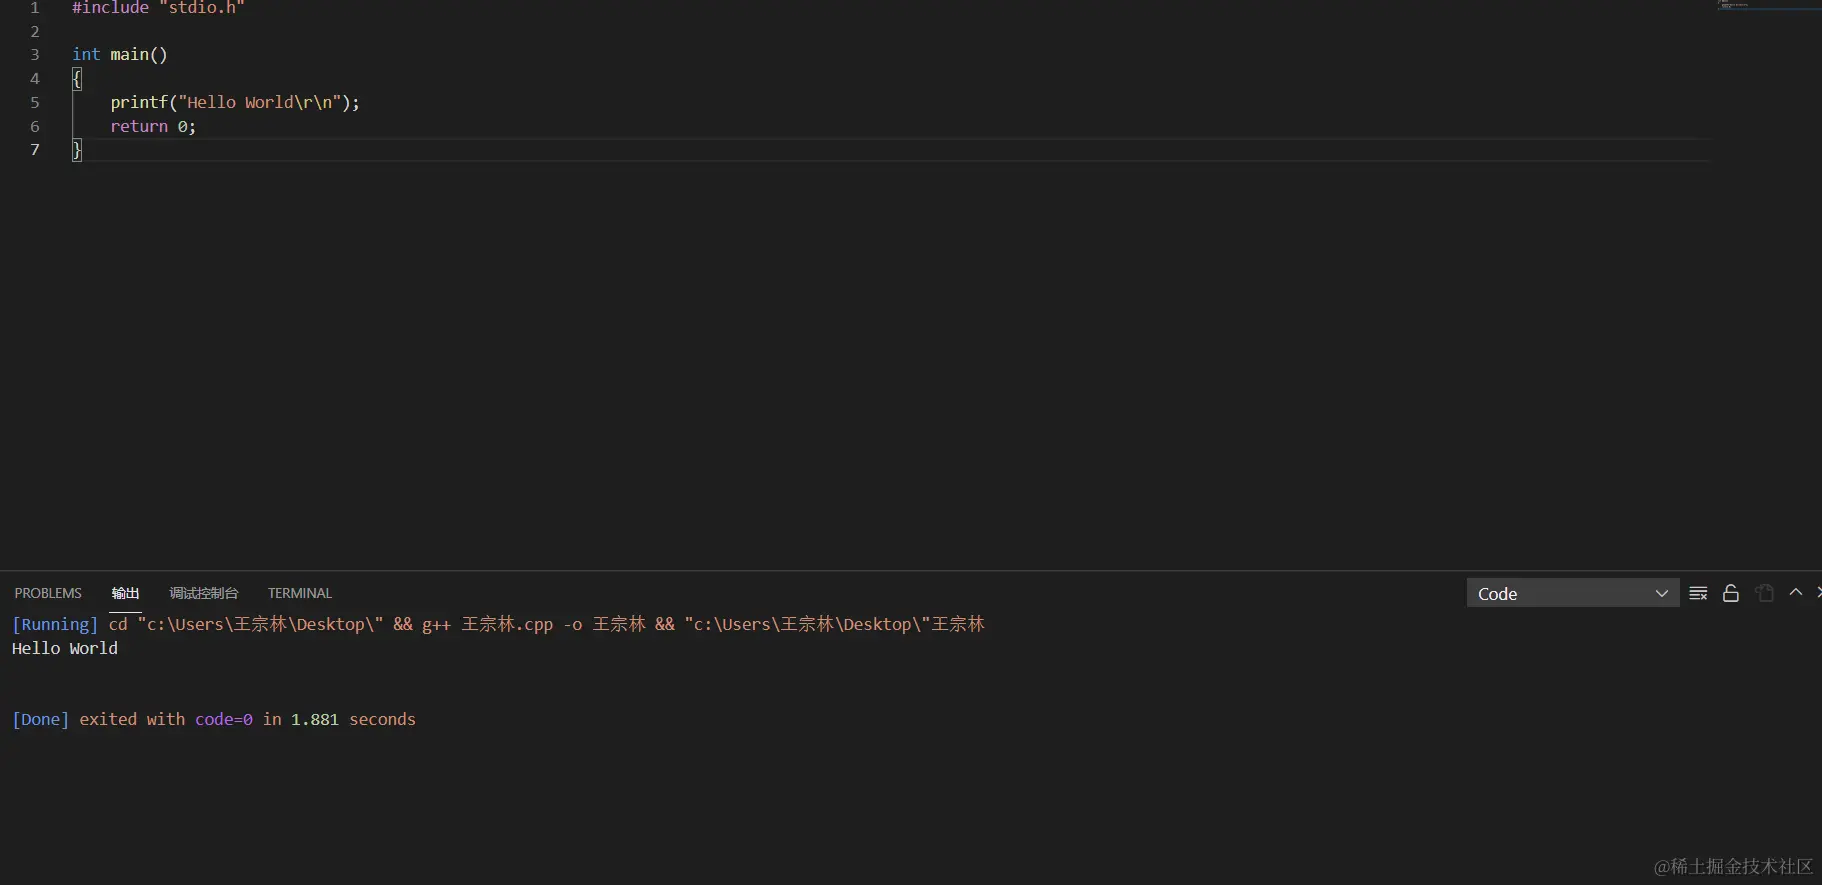The image size is (1822, 885).
Task: Click line number 5 in the gutter
Action: [x=35, y=102]
